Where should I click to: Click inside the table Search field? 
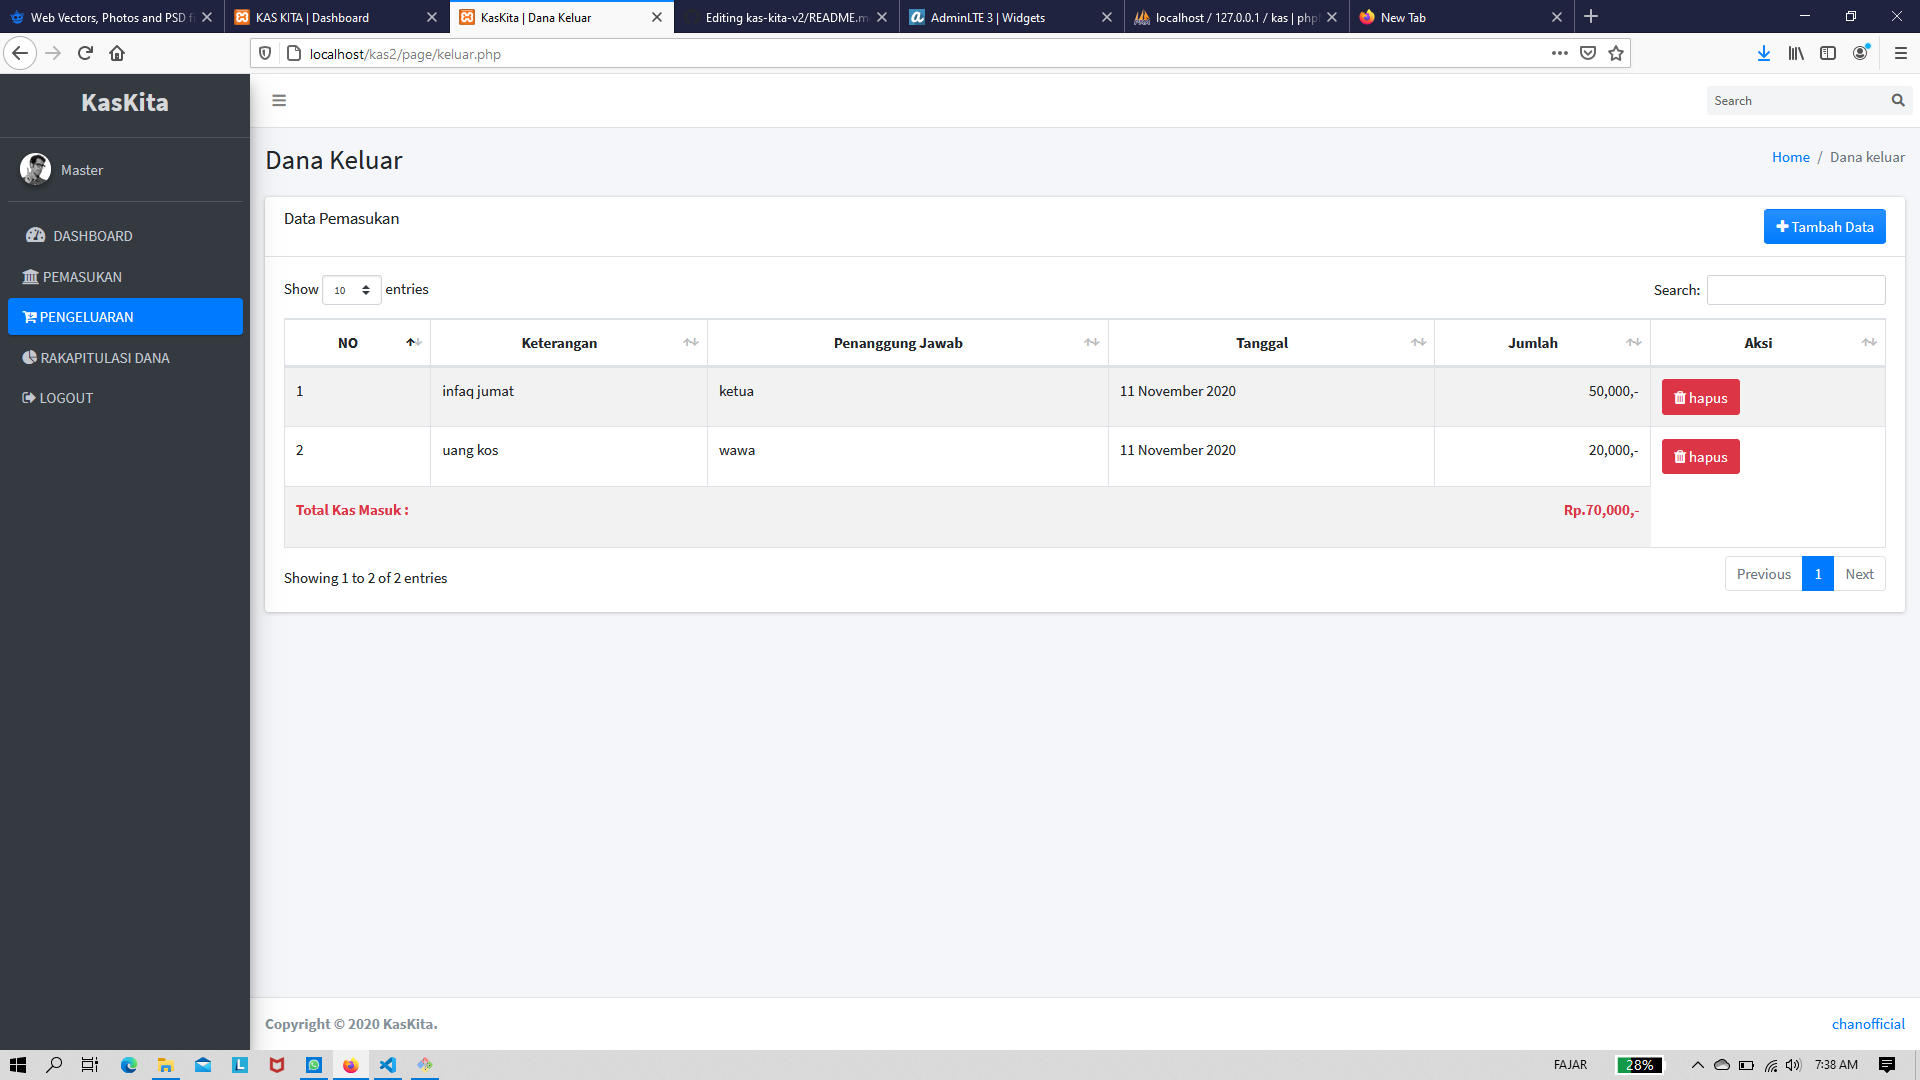click(1795, 290)
